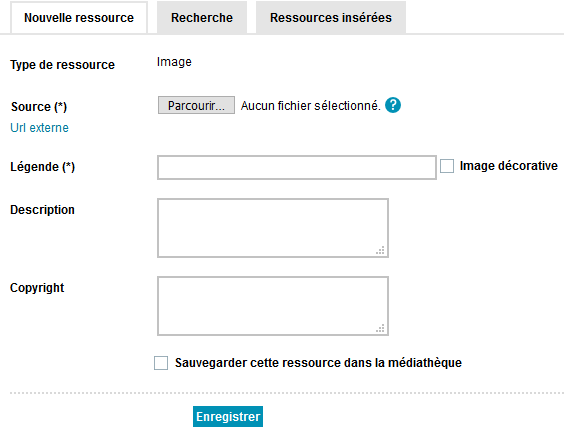Focus the Légende text field
The width and height of the screenshot is (564, 431).
[x=297, y=167]
